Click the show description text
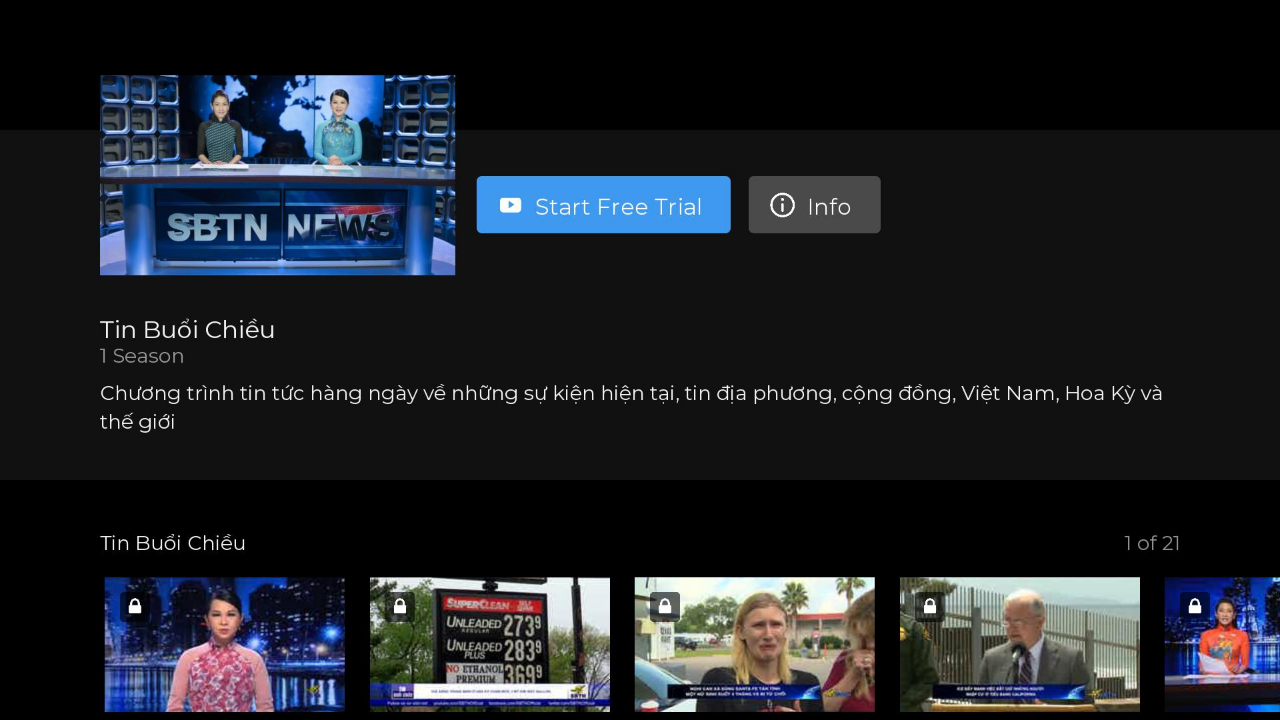The height and width of the screenshot is (720, 1280). (x=630, y=407)
